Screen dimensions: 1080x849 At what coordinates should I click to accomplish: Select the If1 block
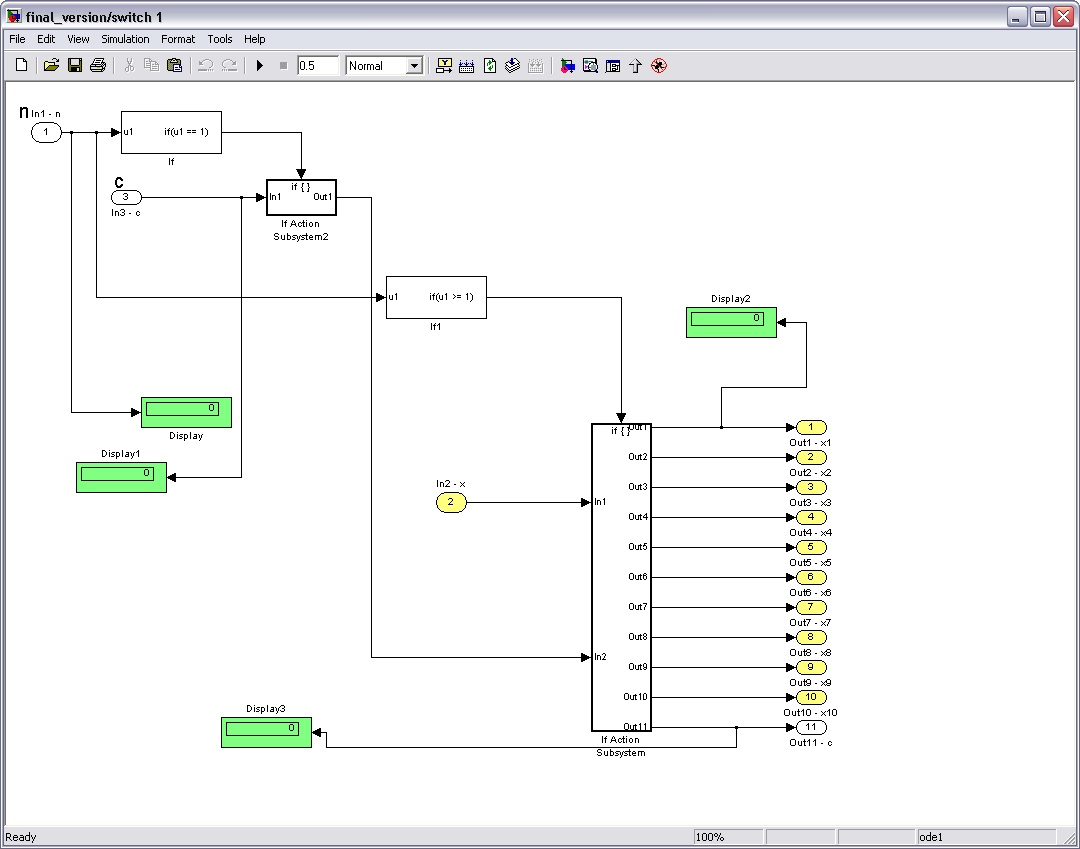436,297
